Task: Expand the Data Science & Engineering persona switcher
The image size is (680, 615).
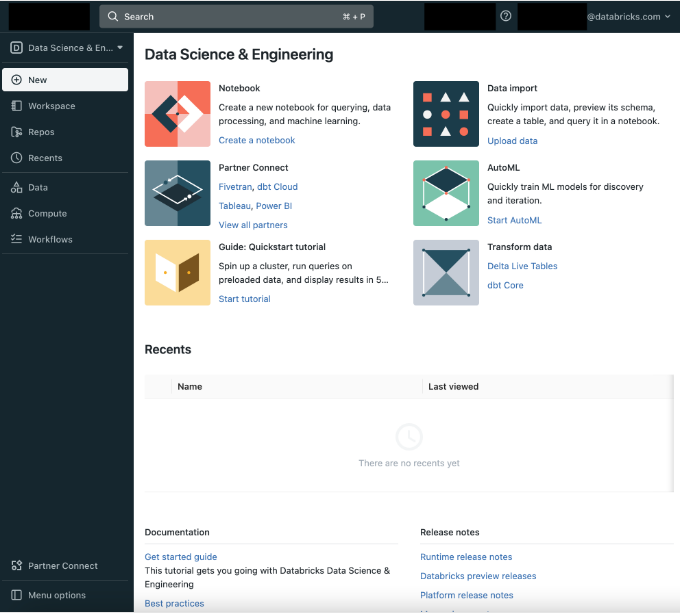Action: 66,48
